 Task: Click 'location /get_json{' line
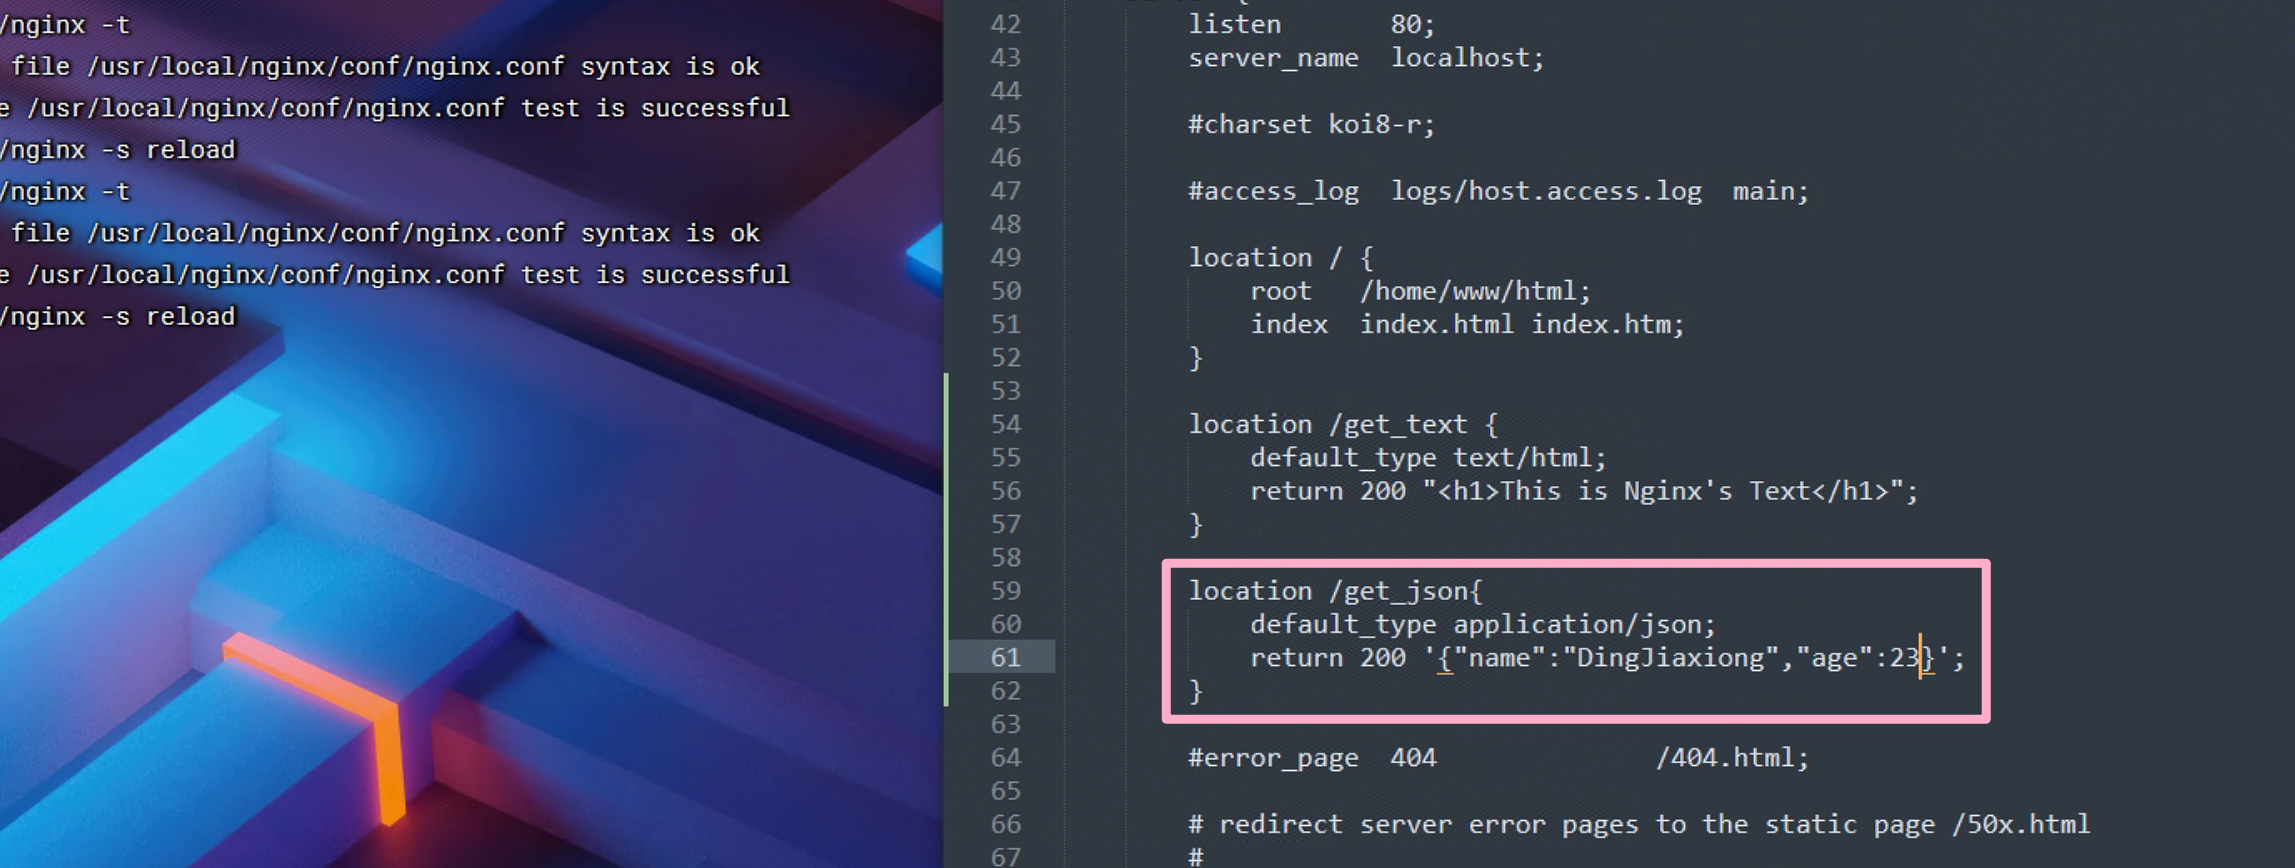point(1335,591)
